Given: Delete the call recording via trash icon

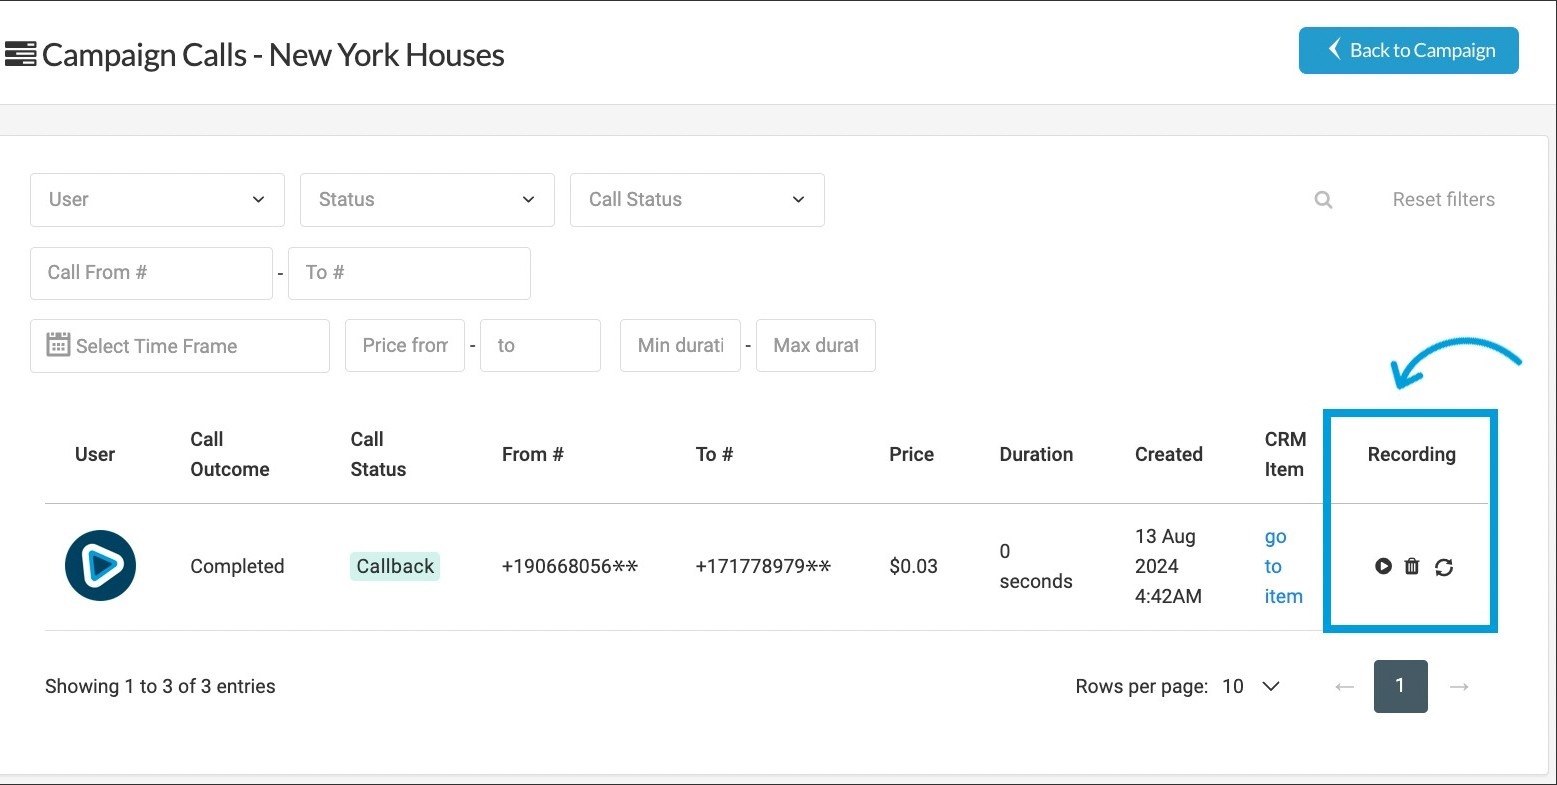Looking at the screenshot, I should pos(1412,567).
